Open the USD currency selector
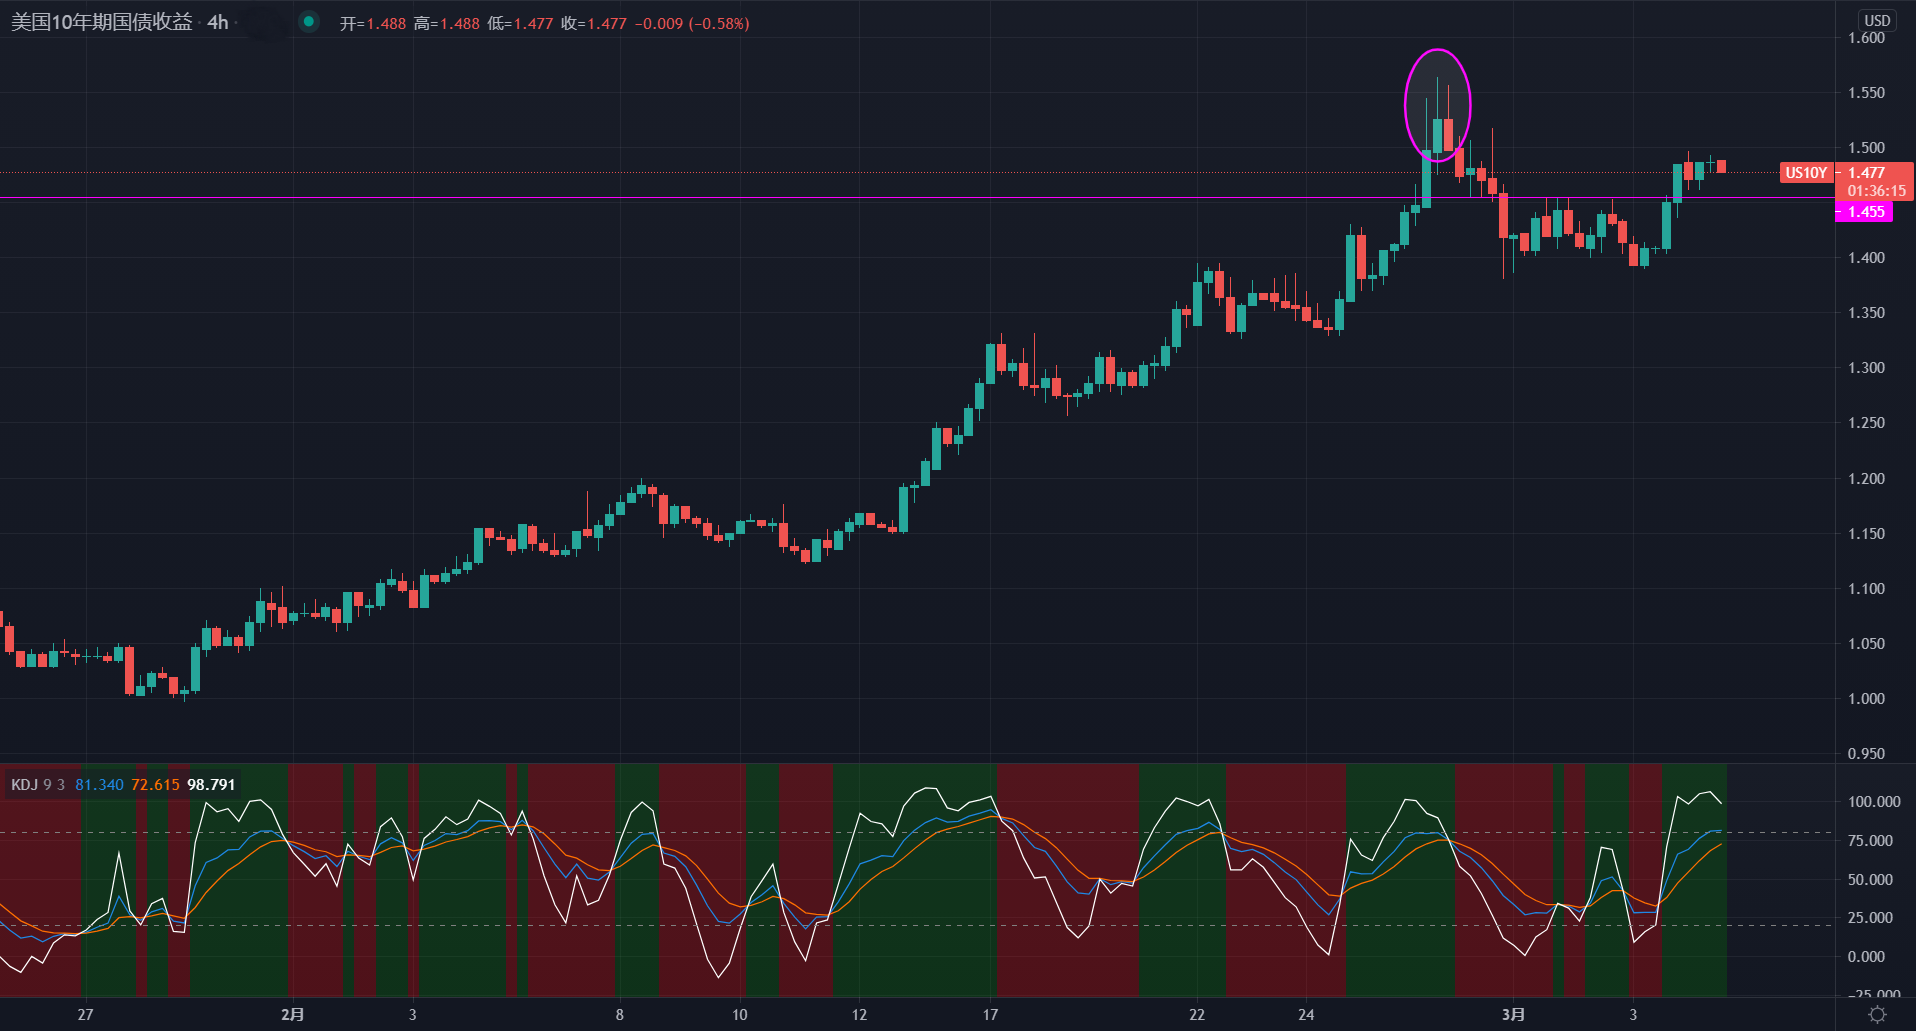The width and height of the screenshot is (1916, 1031). click(x=1877, y=20)
